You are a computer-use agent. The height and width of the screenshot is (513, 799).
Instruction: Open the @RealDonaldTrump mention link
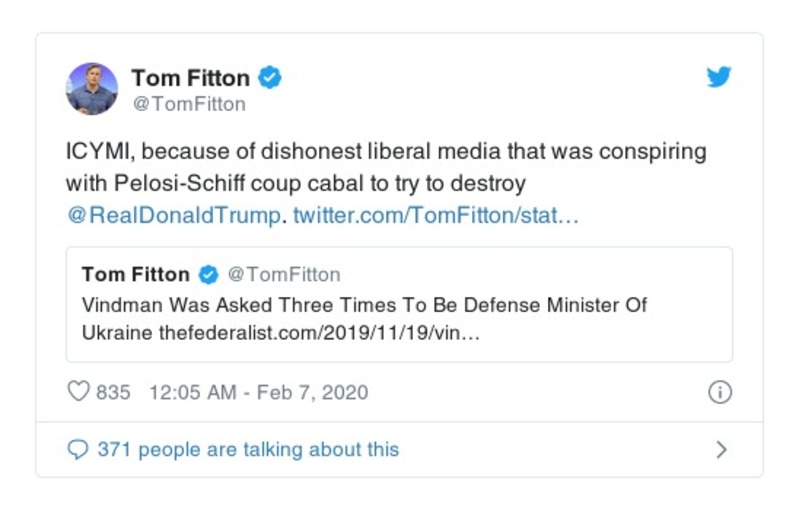tap(173, 216)
